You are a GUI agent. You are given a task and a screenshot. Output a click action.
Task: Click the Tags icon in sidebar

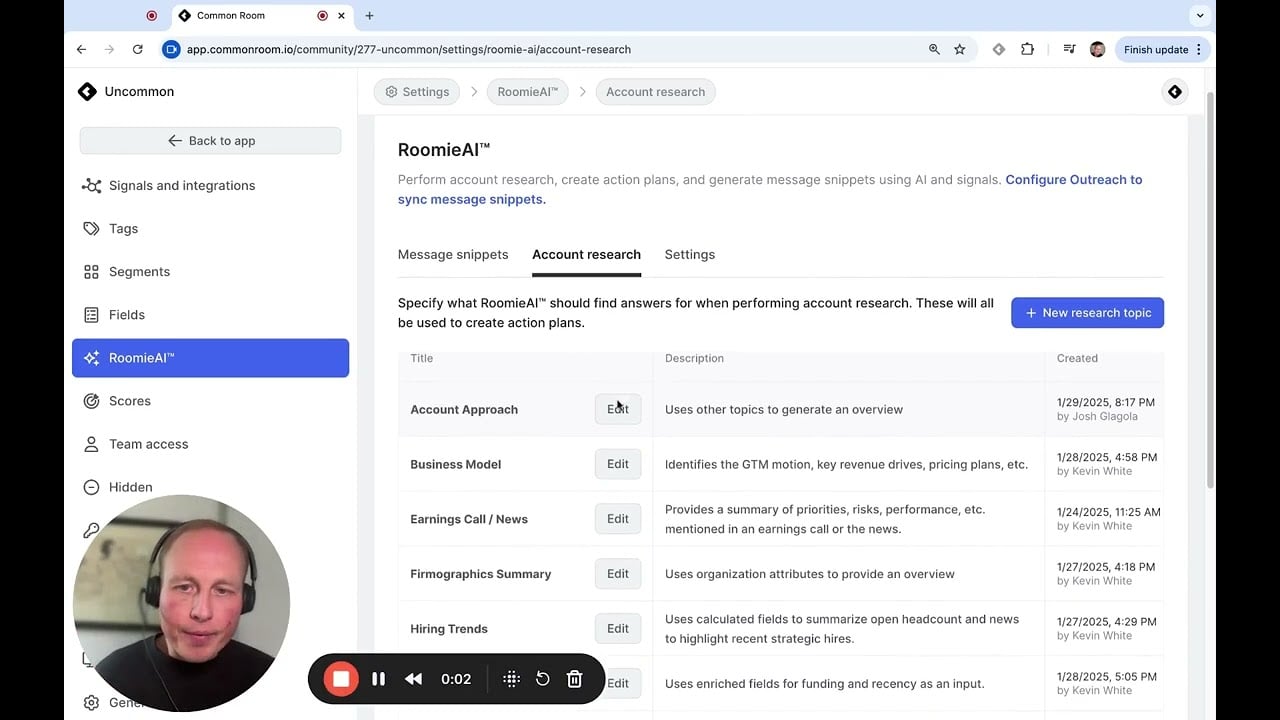click(91, 229)
